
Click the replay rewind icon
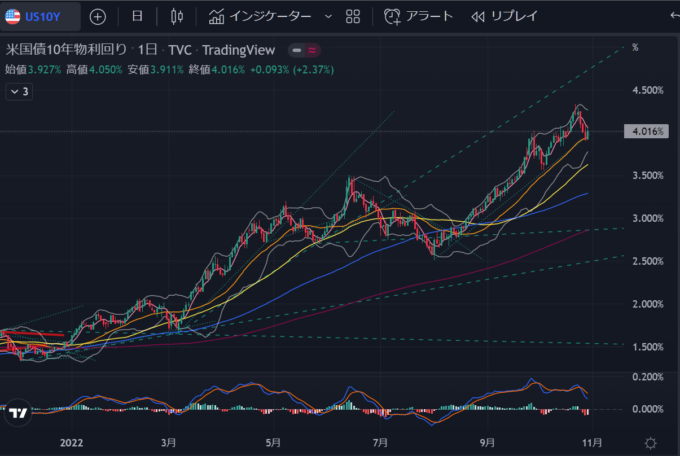coord(478,17)
